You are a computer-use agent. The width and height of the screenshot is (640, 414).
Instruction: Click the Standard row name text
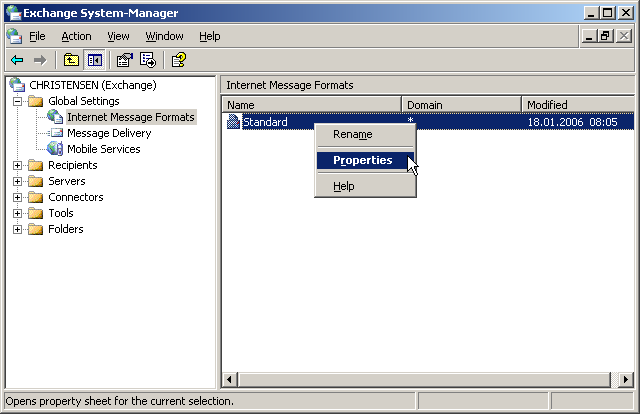tap(265, 122)
